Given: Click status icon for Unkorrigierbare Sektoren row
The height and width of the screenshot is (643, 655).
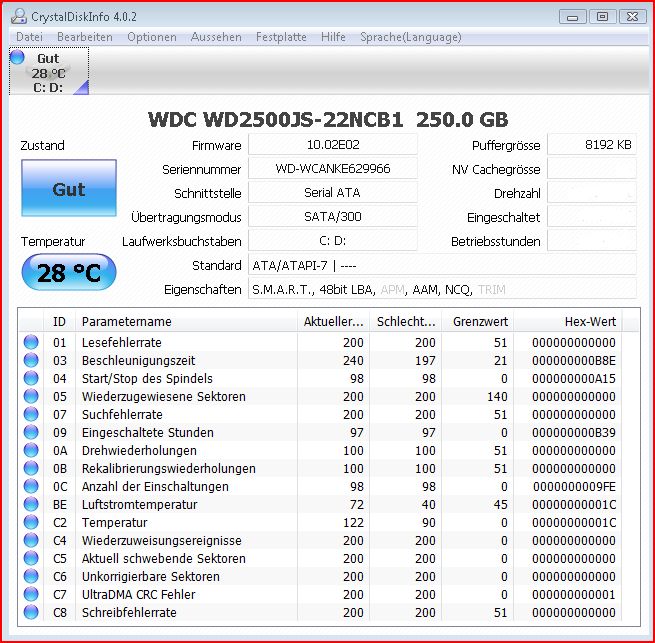Looking at the screenshot, I should (31, 576).
